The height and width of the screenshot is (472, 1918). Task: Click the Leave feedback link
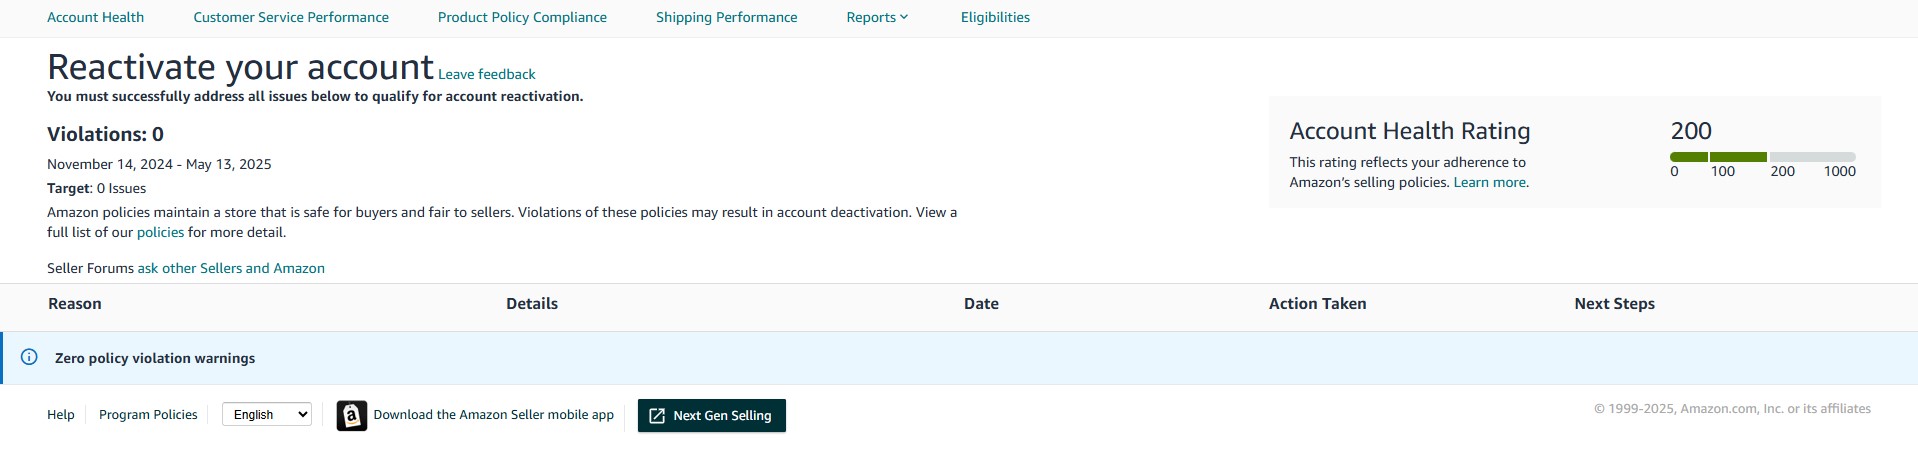487,74
